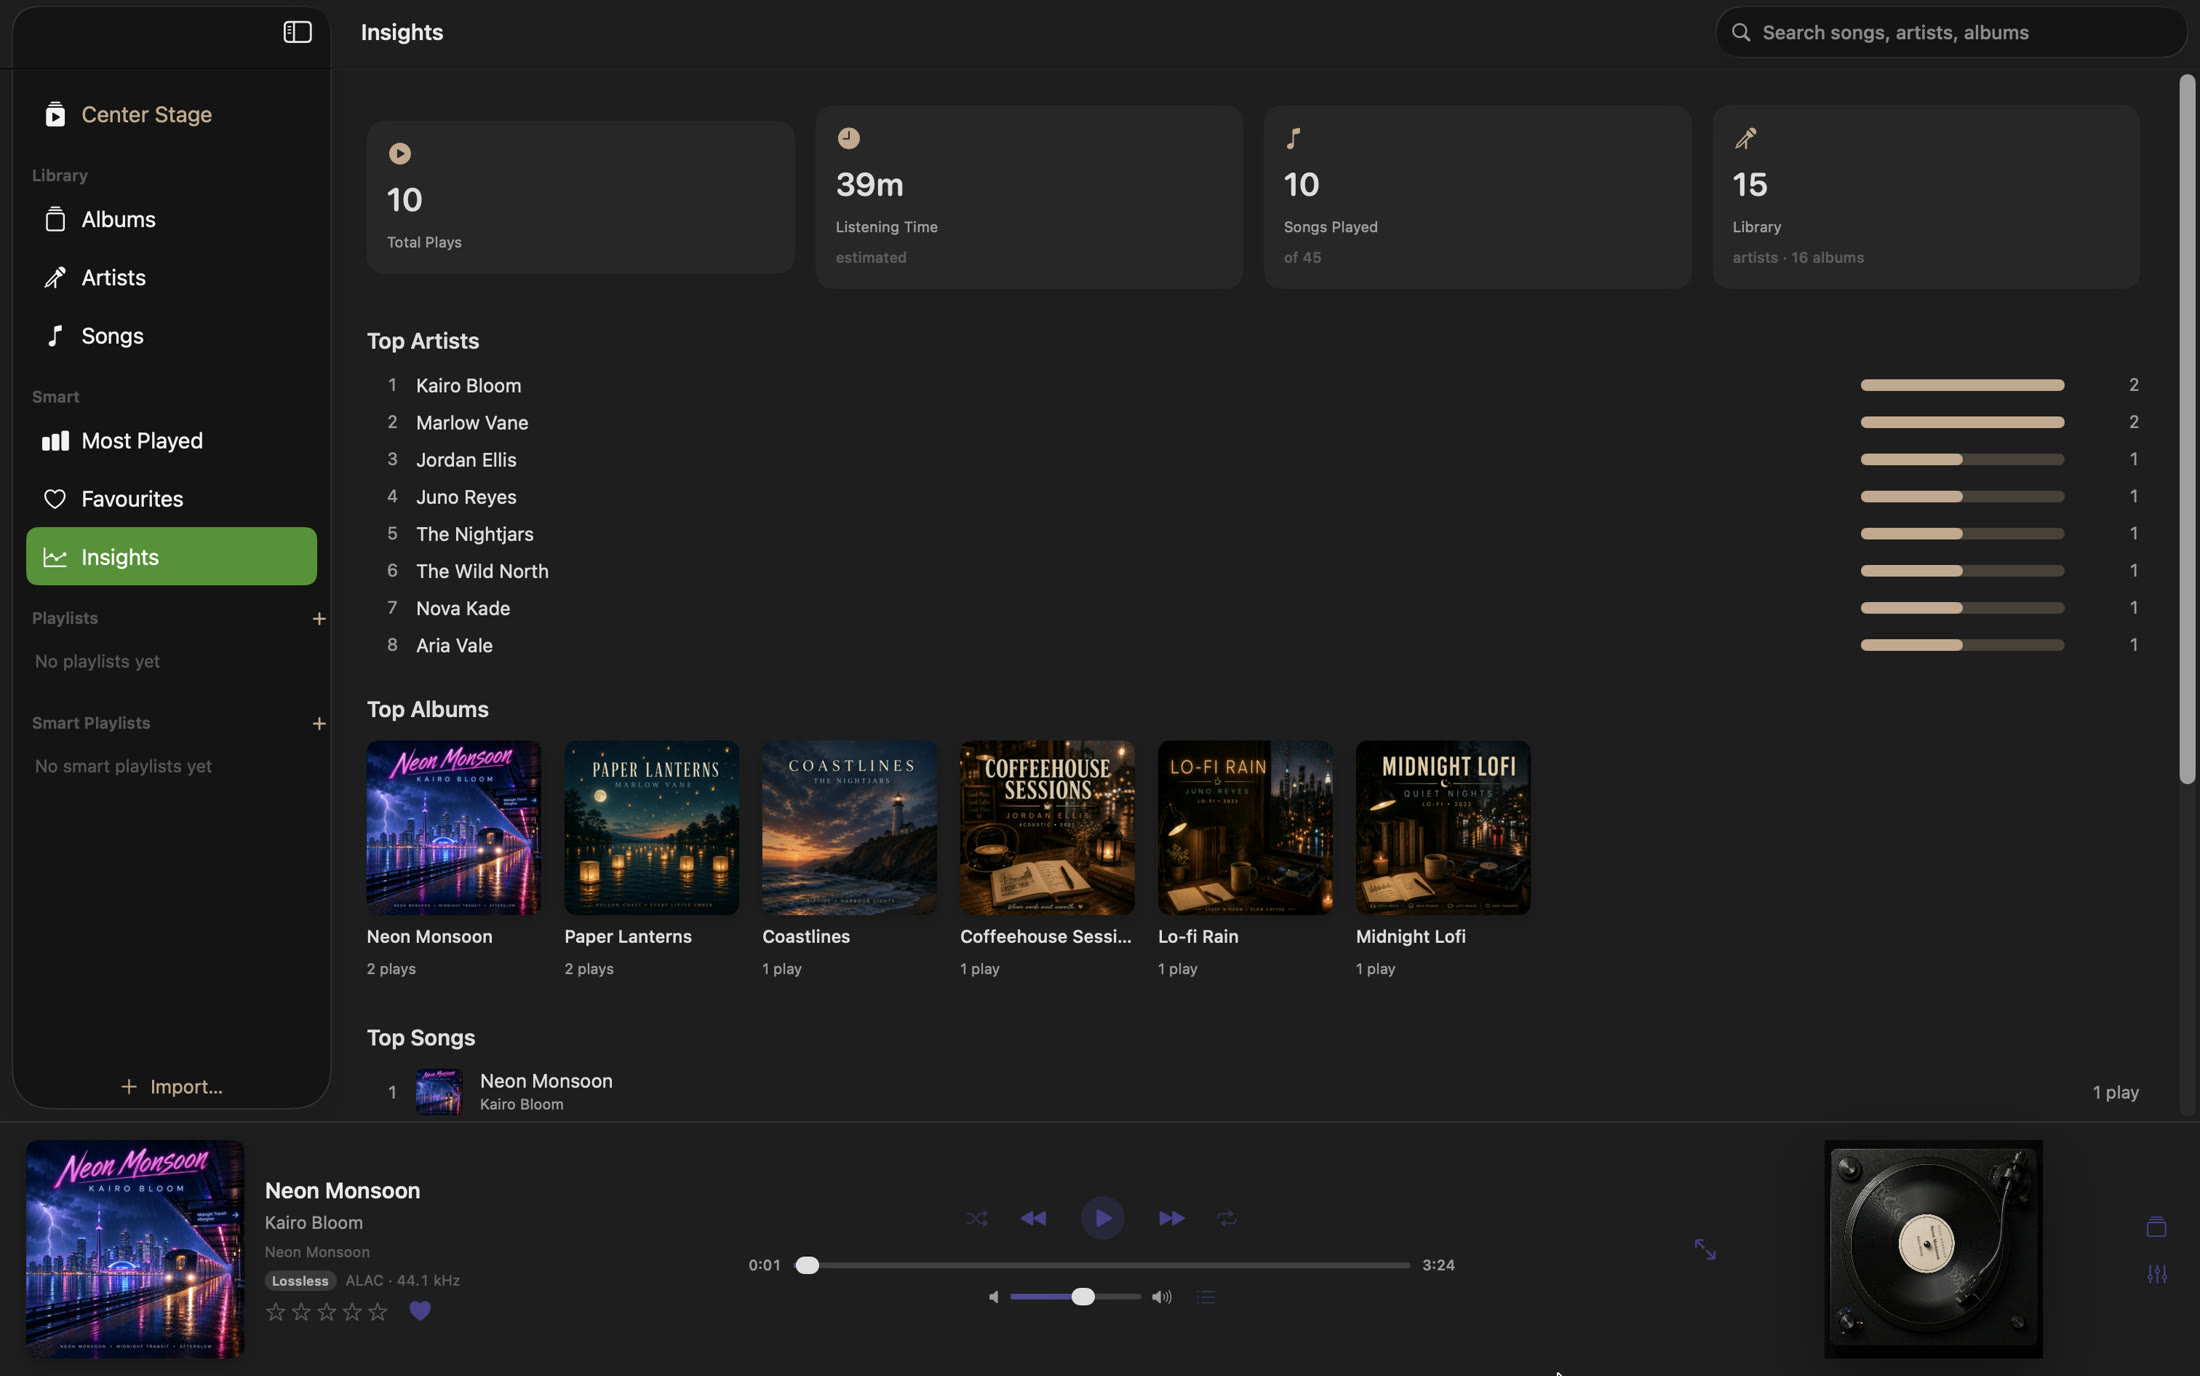2200x1376 pixels.
Task: Open Most Played smart list
Action: (171, 441)
